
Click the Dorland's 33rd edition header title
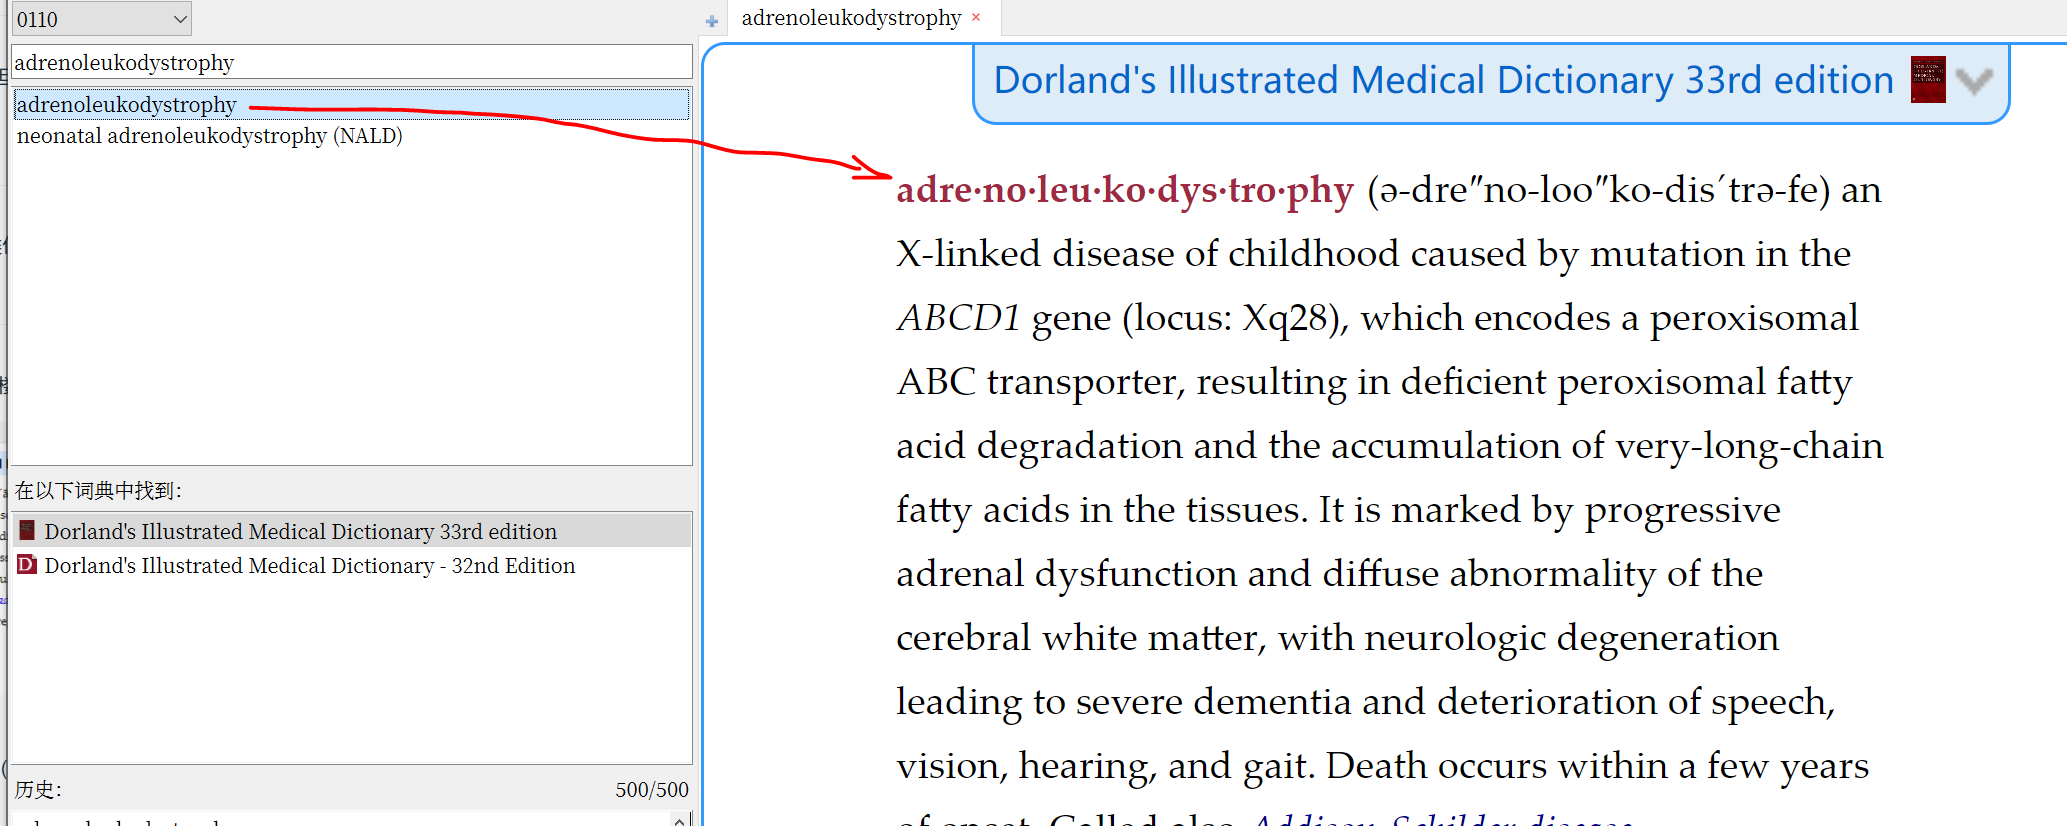(x=1442, y=80)
